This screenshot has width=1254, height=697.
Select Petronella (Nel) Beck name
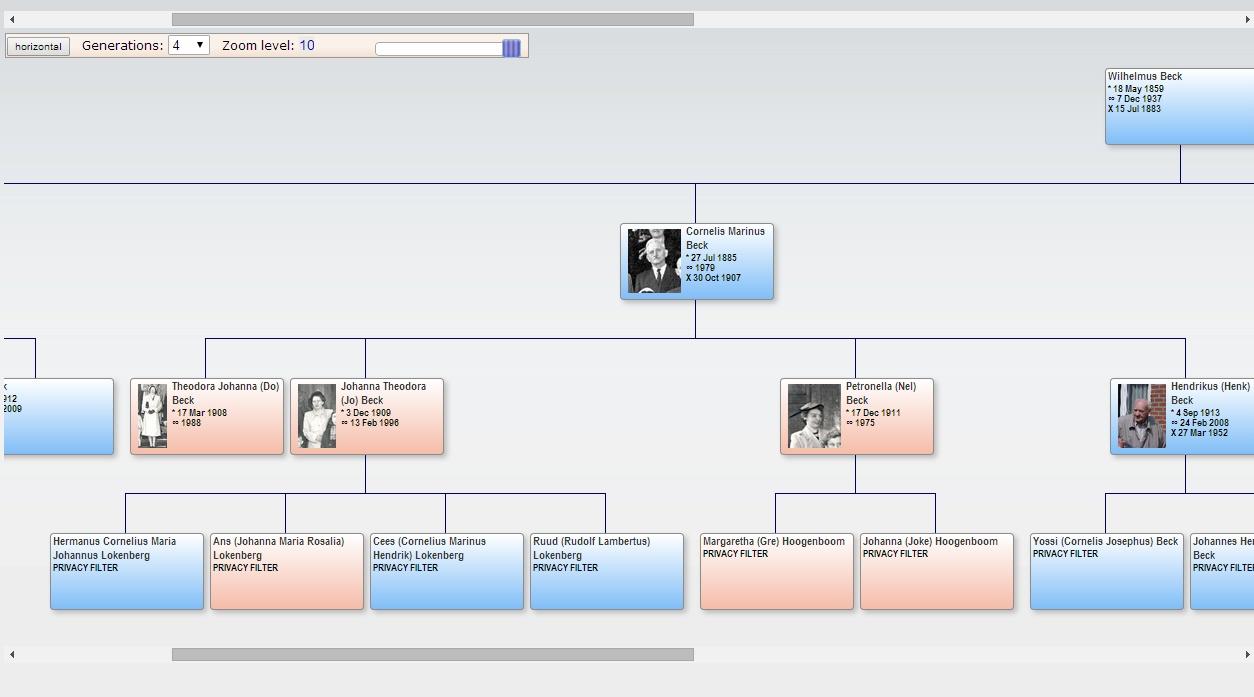(x=881, y=393)
